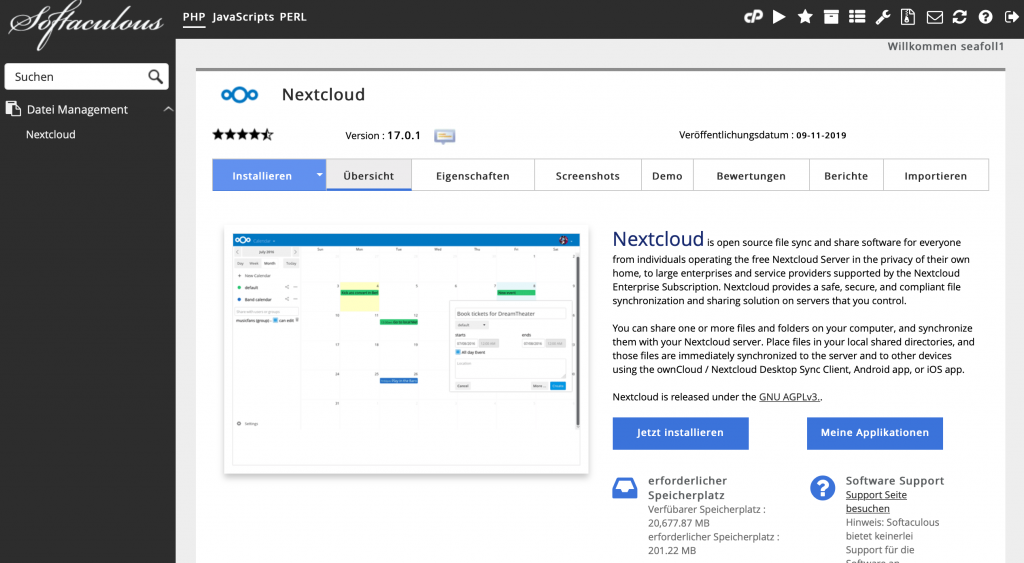This screenshot has height=563, width=1024.
Task: Open the Screenshots tab
Action: tap(588, 176)
